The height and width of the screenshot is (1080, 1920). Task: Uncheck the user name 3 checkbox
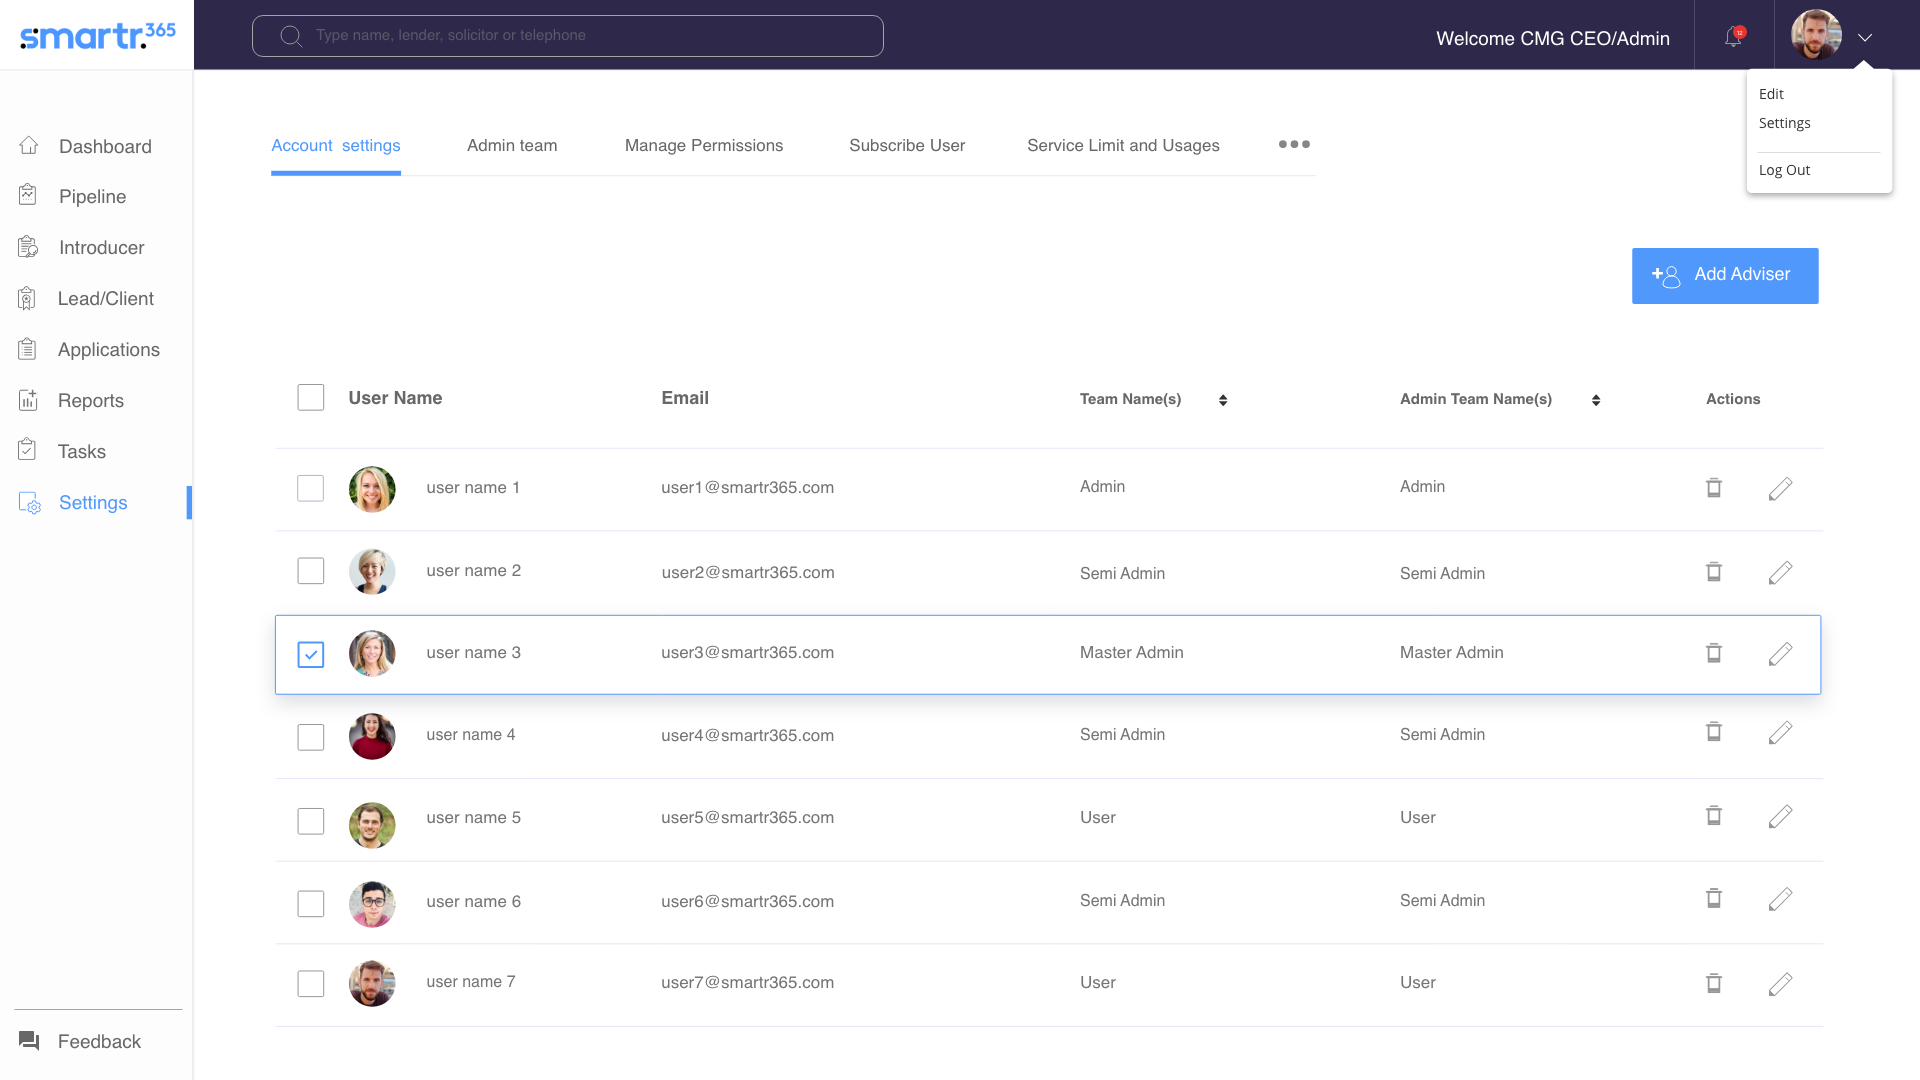[x=311, y=655]
